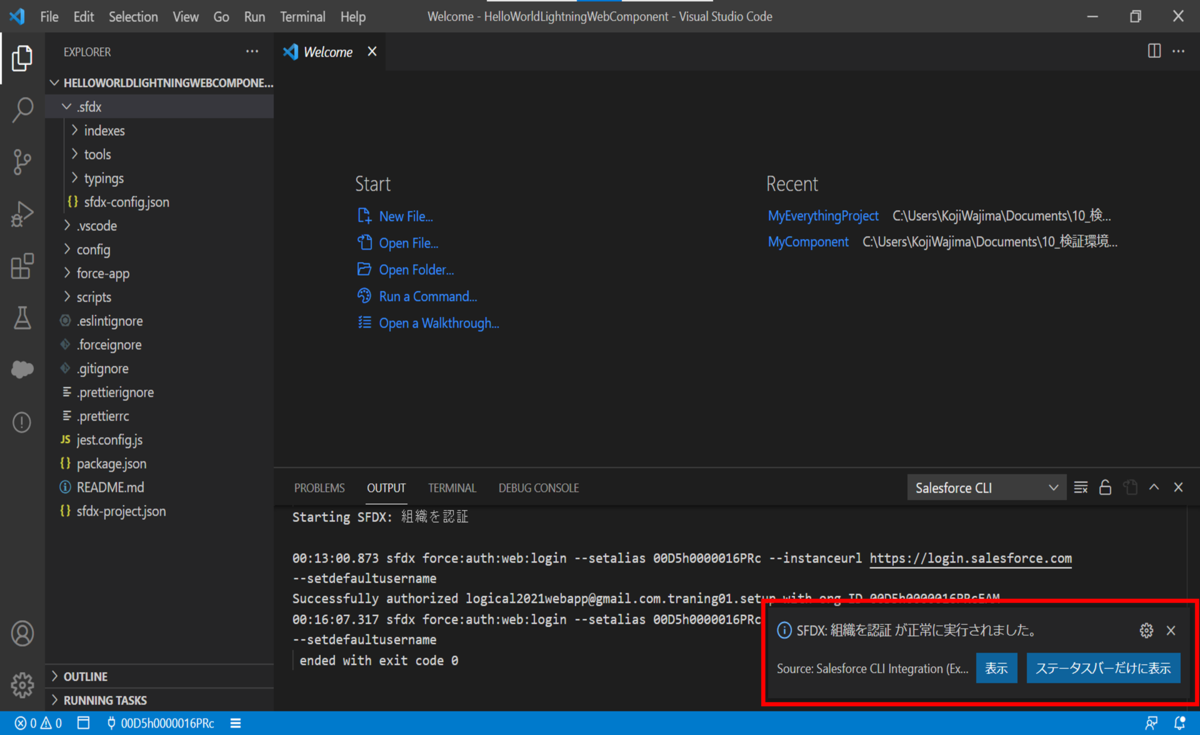The width and height of the screenshot is (1200, 735).
Task: Select the Output panel tab
Action: tap(386, 488)
